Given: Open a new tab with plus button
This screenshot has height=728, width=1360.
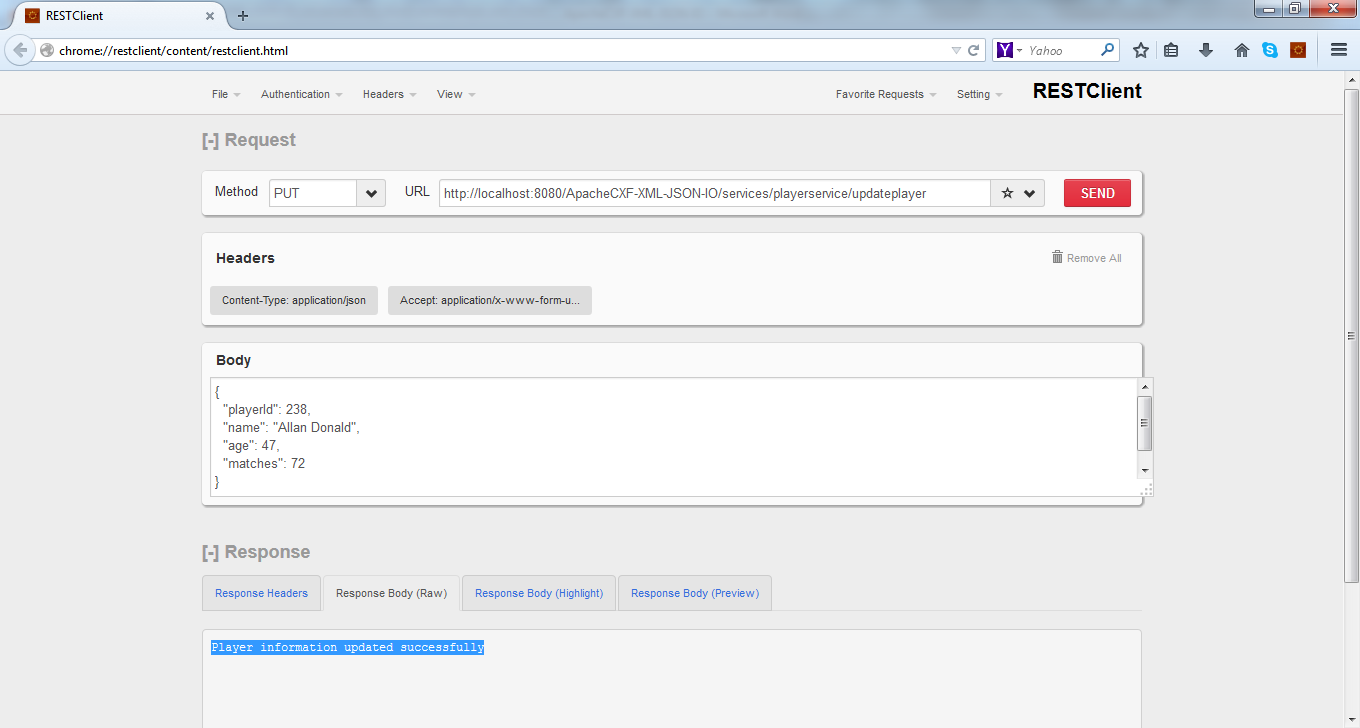Looking at the screenshot, I should tap(243, 16).
